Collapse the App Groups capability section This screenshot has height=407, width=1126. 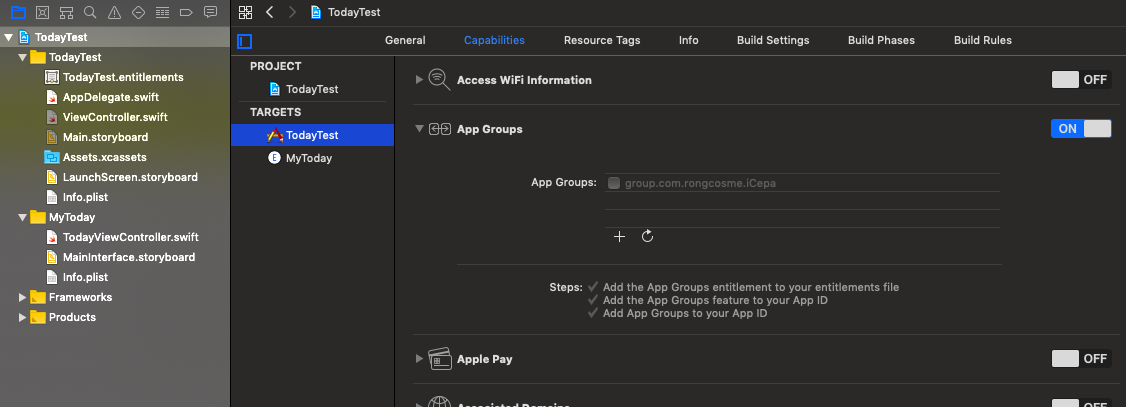419,129
